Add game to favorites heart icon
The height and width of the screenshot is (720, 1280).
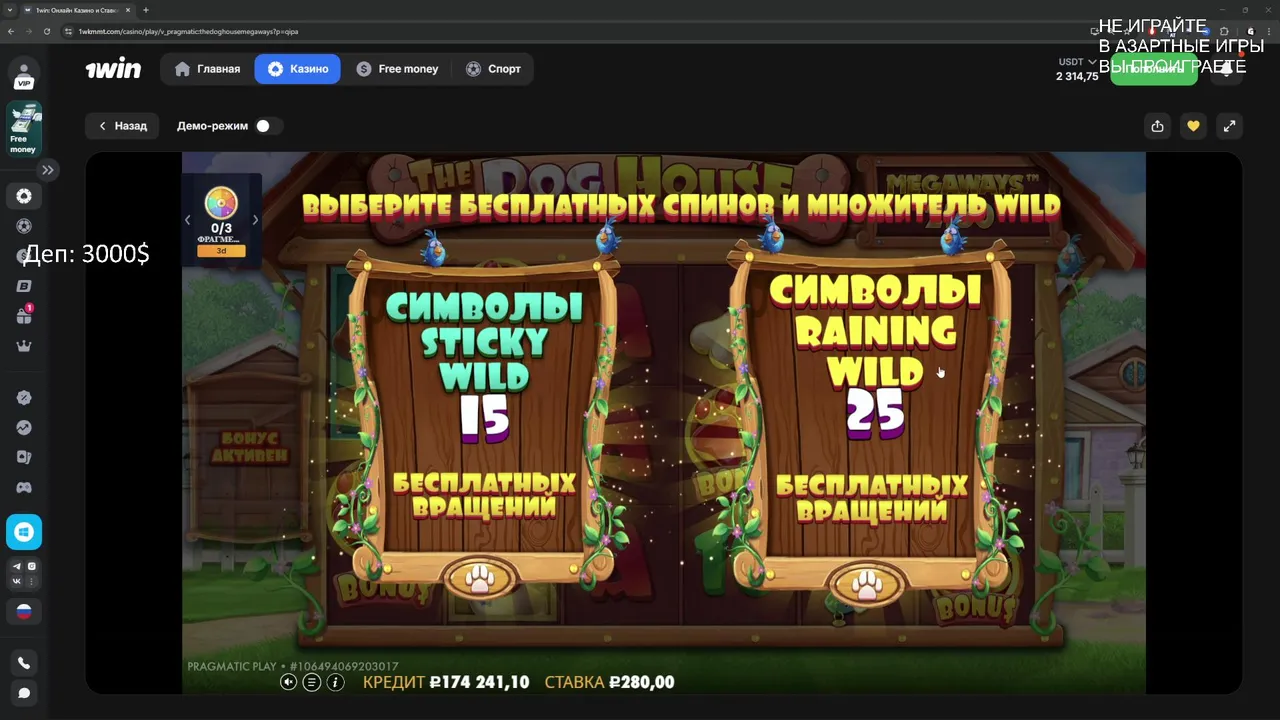(1193, 126)
